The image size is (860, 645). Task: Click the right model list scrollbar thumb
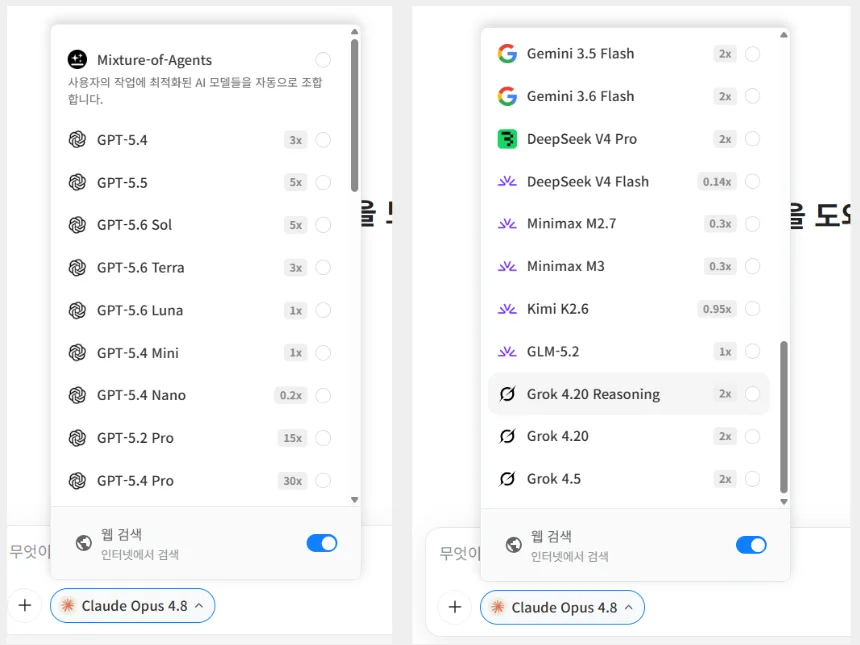[x=784, y=417]
